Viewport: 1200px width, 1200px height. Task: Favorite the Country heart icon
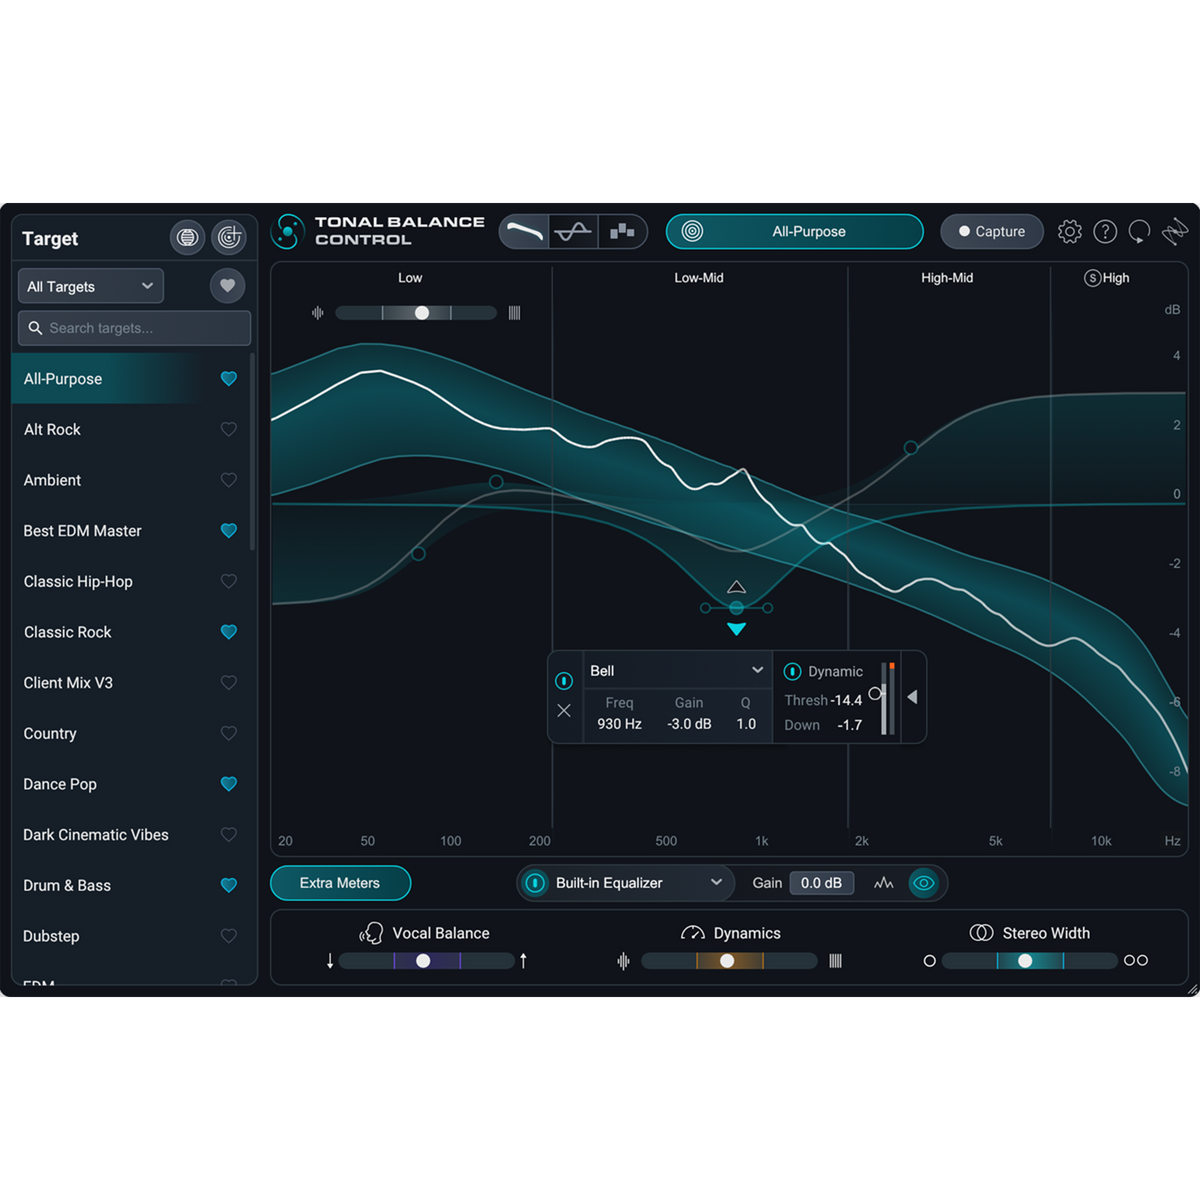point(229,733)
